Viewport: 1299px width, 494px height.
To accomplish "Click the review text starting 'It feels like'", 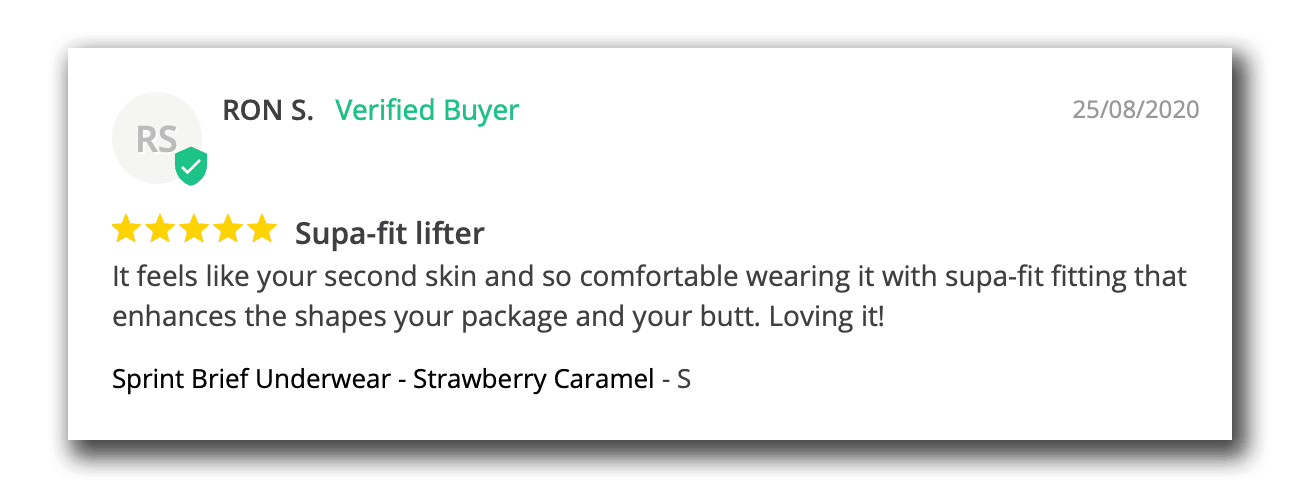I will [x=649, y=296].
